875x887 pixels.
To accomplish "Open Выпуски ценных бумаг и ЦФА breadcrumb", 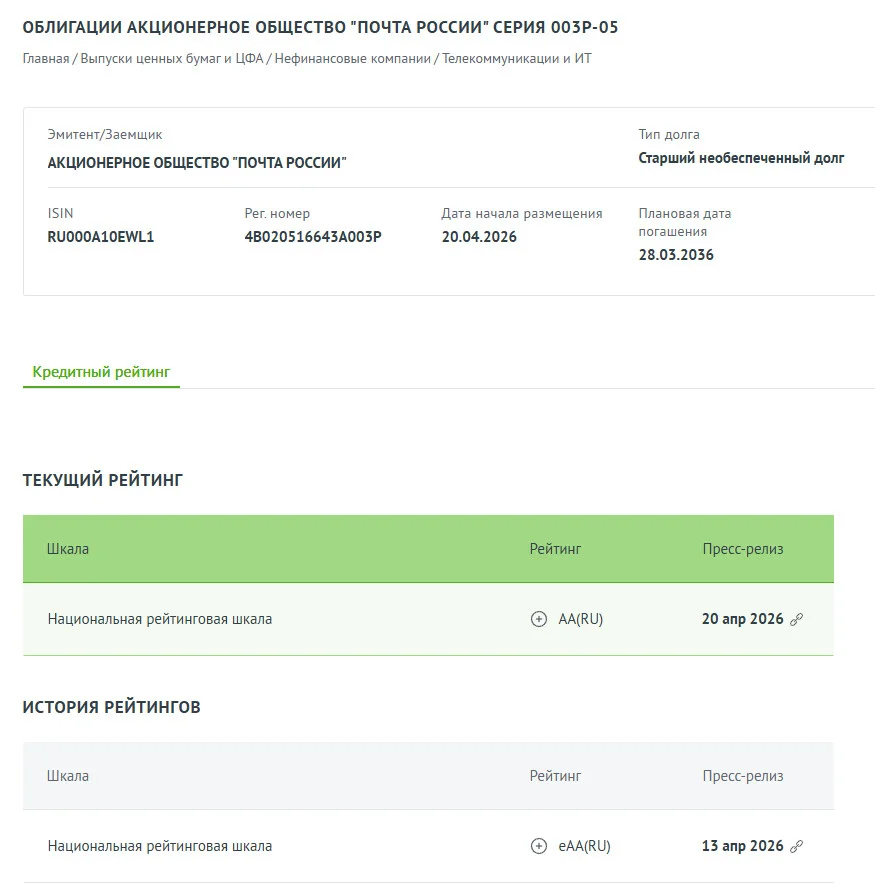I will [172, 58].
